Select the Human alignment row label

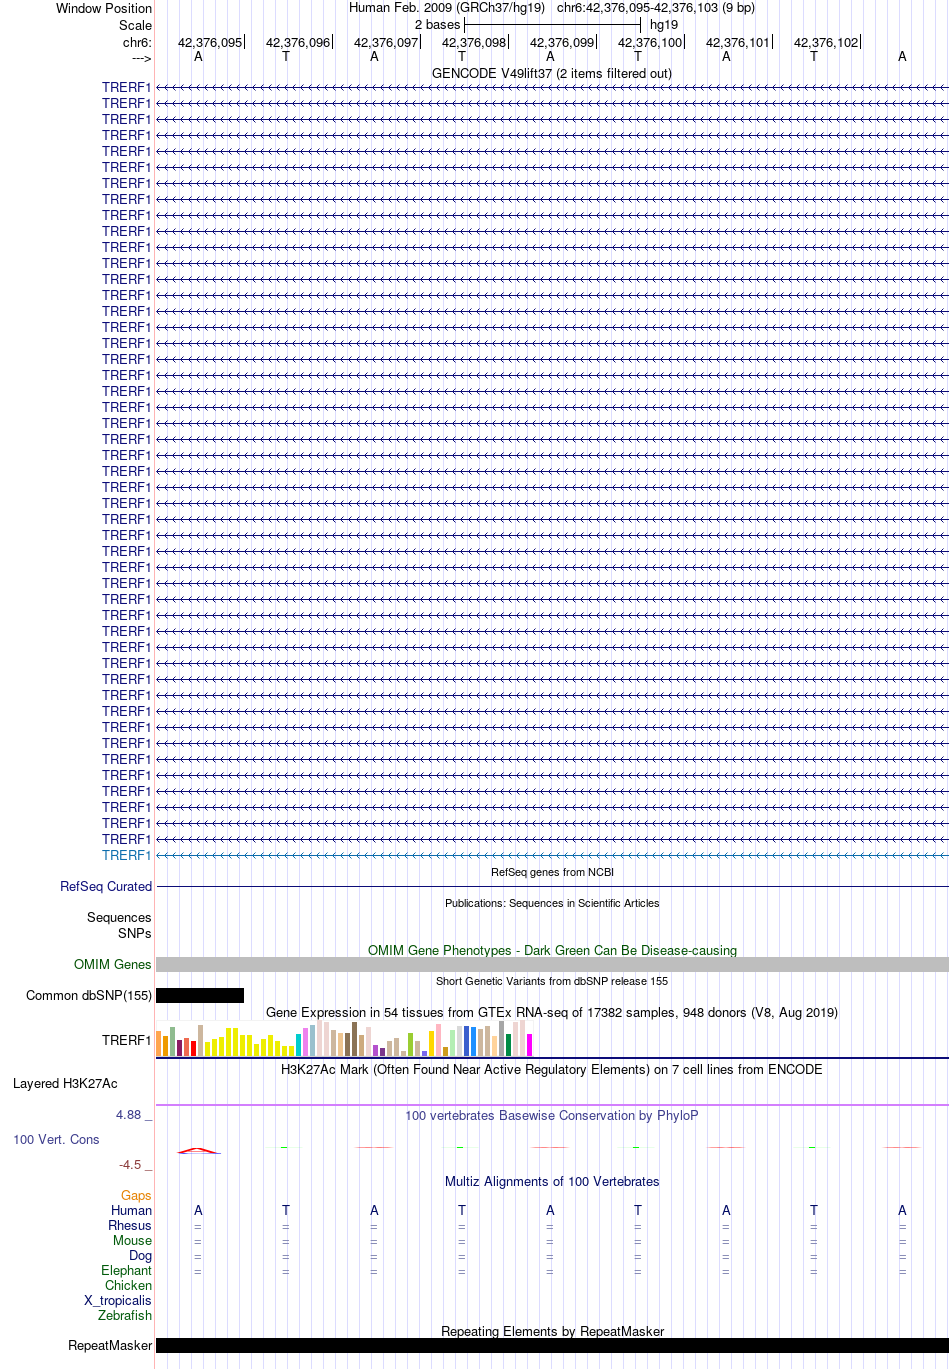132,1210
